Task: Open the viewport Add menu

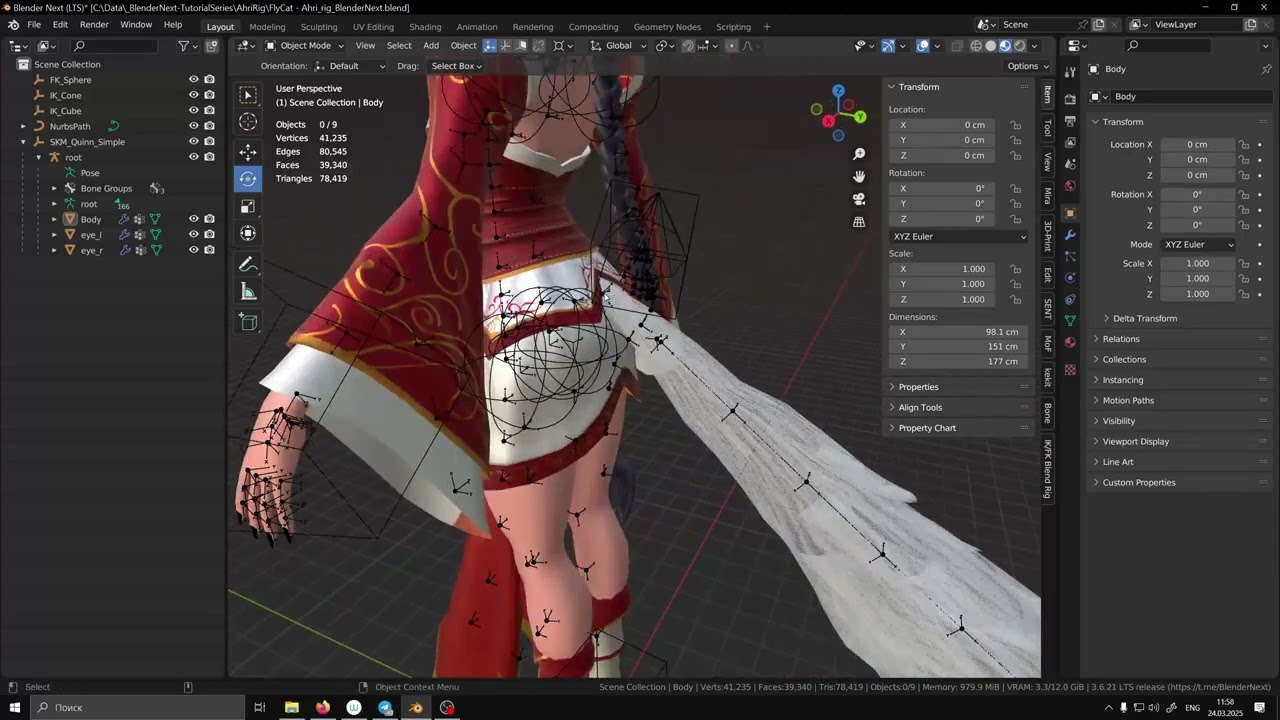Action: (431, 45)
